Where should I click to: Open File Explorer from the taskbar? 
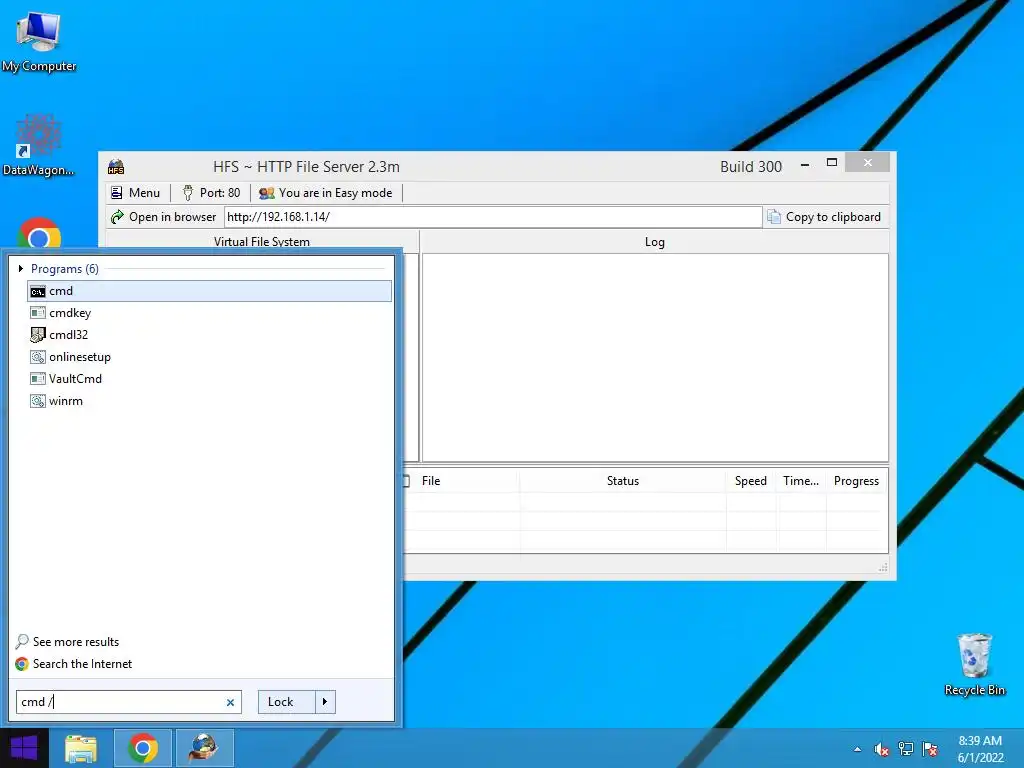coord(81,748)
